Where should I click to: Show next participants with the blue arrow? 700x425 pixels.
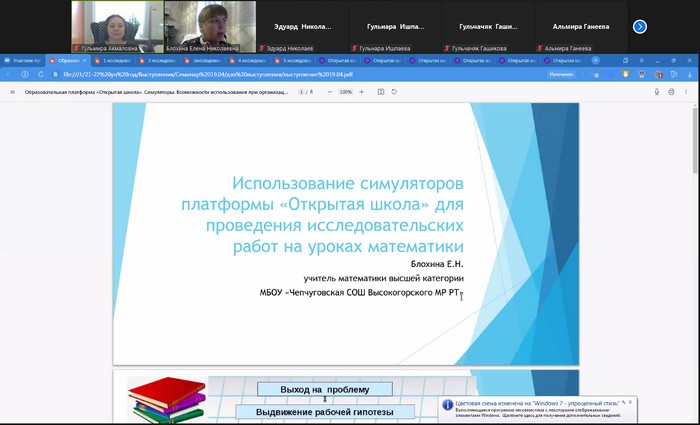(640, 27)
